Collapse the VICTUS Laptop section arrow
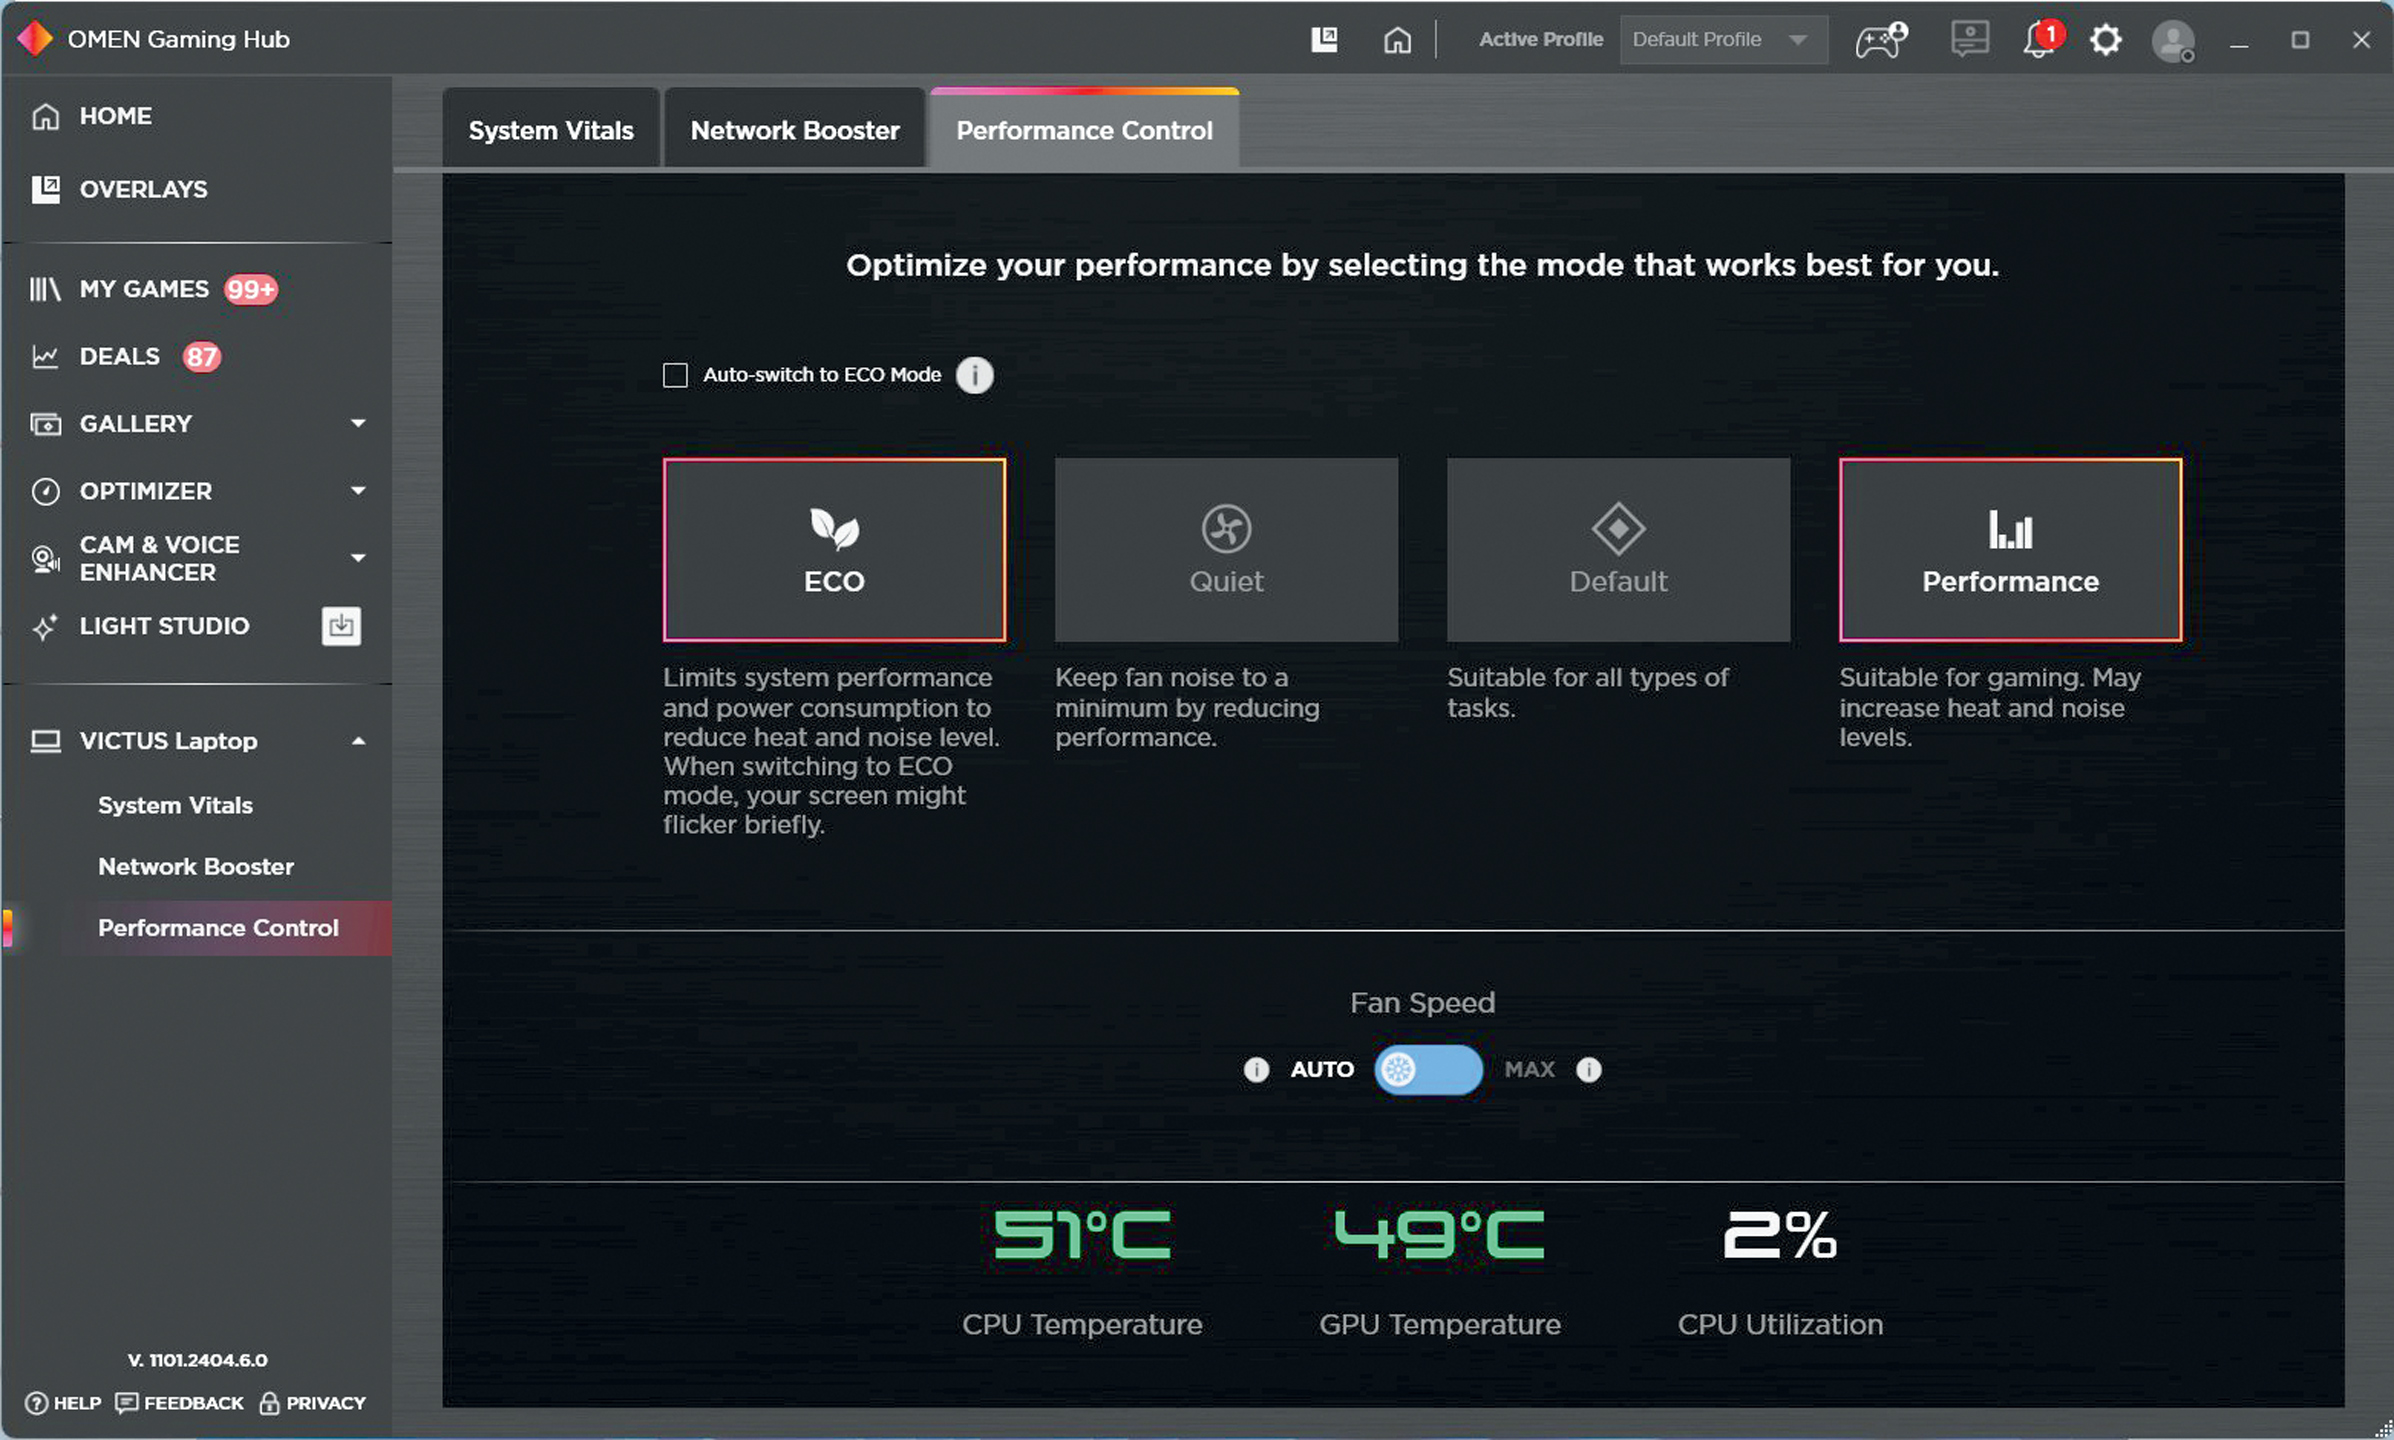This screenshot has width=2394, height=1440. point(358,741)
